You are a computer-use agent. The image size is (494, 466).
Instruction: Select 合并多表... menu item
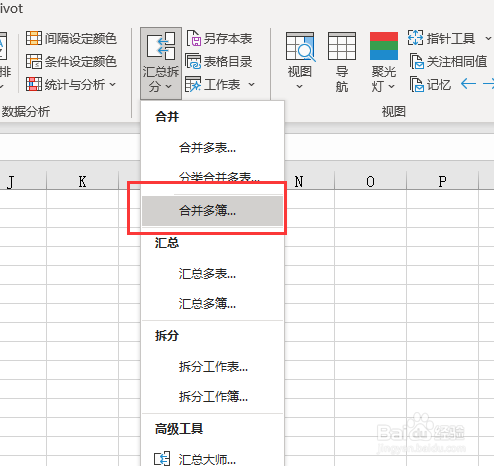212,147
